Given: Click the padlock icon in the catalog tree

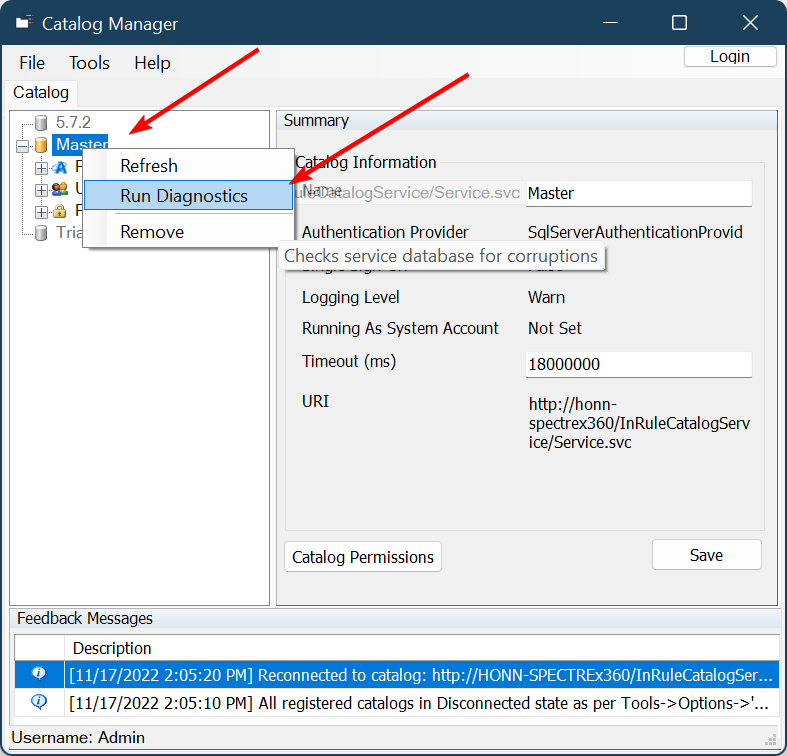Looking at the screenshot, I should tap(60, 211).
